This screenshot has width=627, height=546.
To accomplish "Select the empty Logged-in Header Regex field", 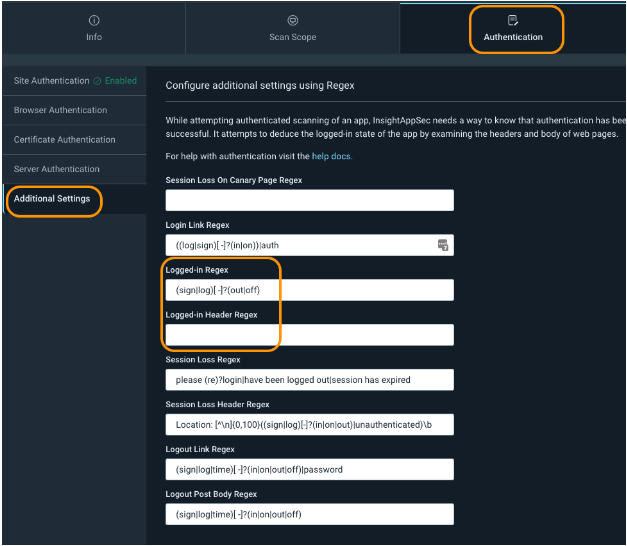I will click(x=309, y=335).
